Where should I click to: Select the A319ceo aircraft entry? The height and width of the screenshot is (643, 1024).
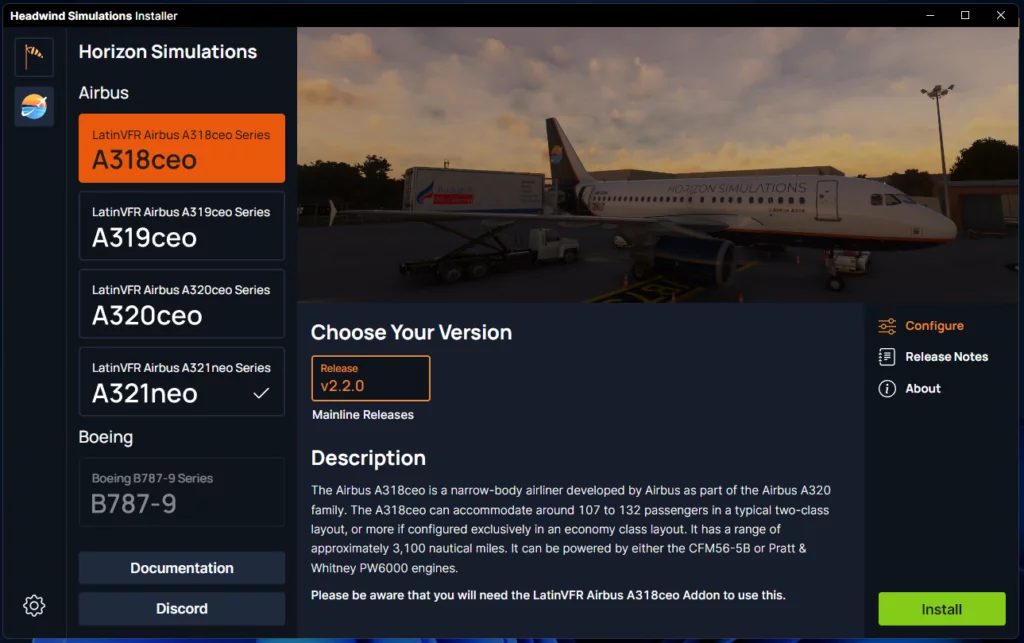click(182, 226)
